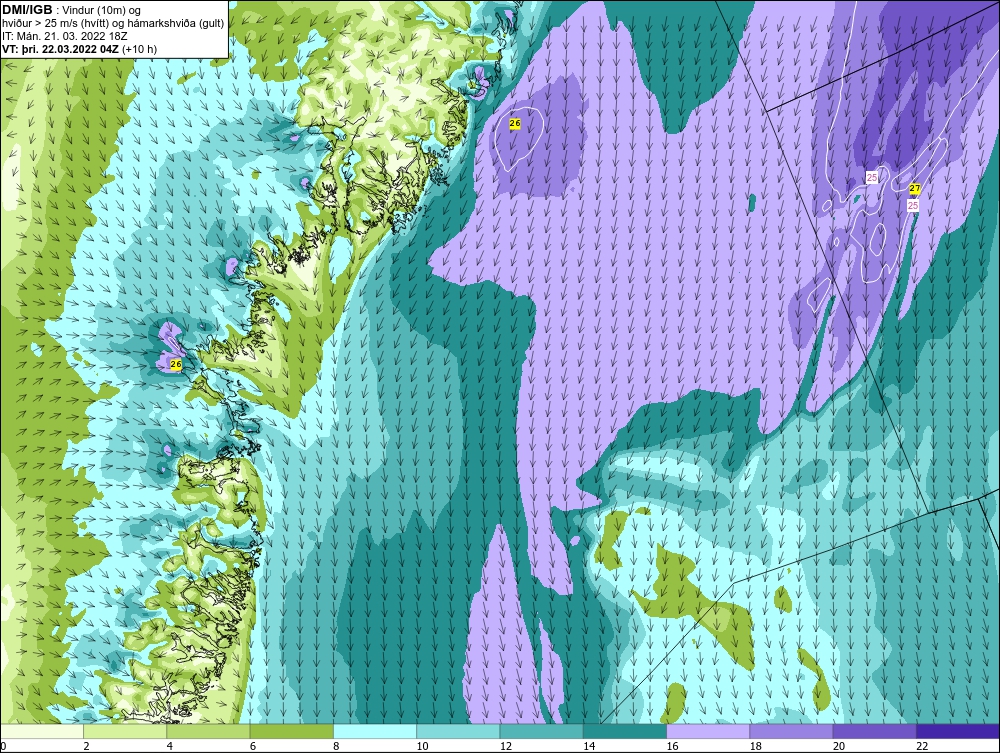This screenshot has width=1000, height=753.
Task: Click the 2–4 m/s light green swatch
Action: coord(125,731)
